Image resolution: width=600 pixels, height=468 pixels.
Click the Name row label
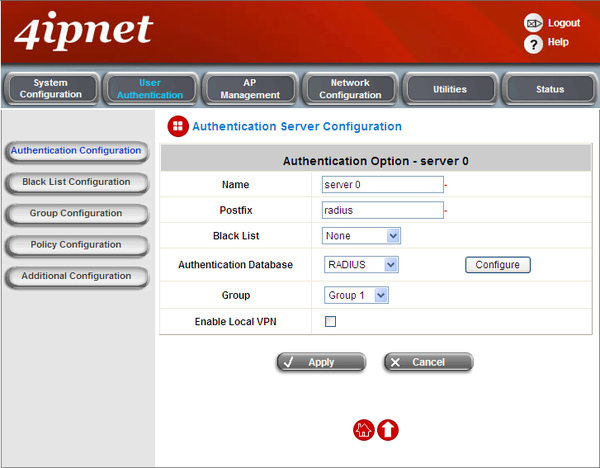pyautogui.click(x=235, y=184)
